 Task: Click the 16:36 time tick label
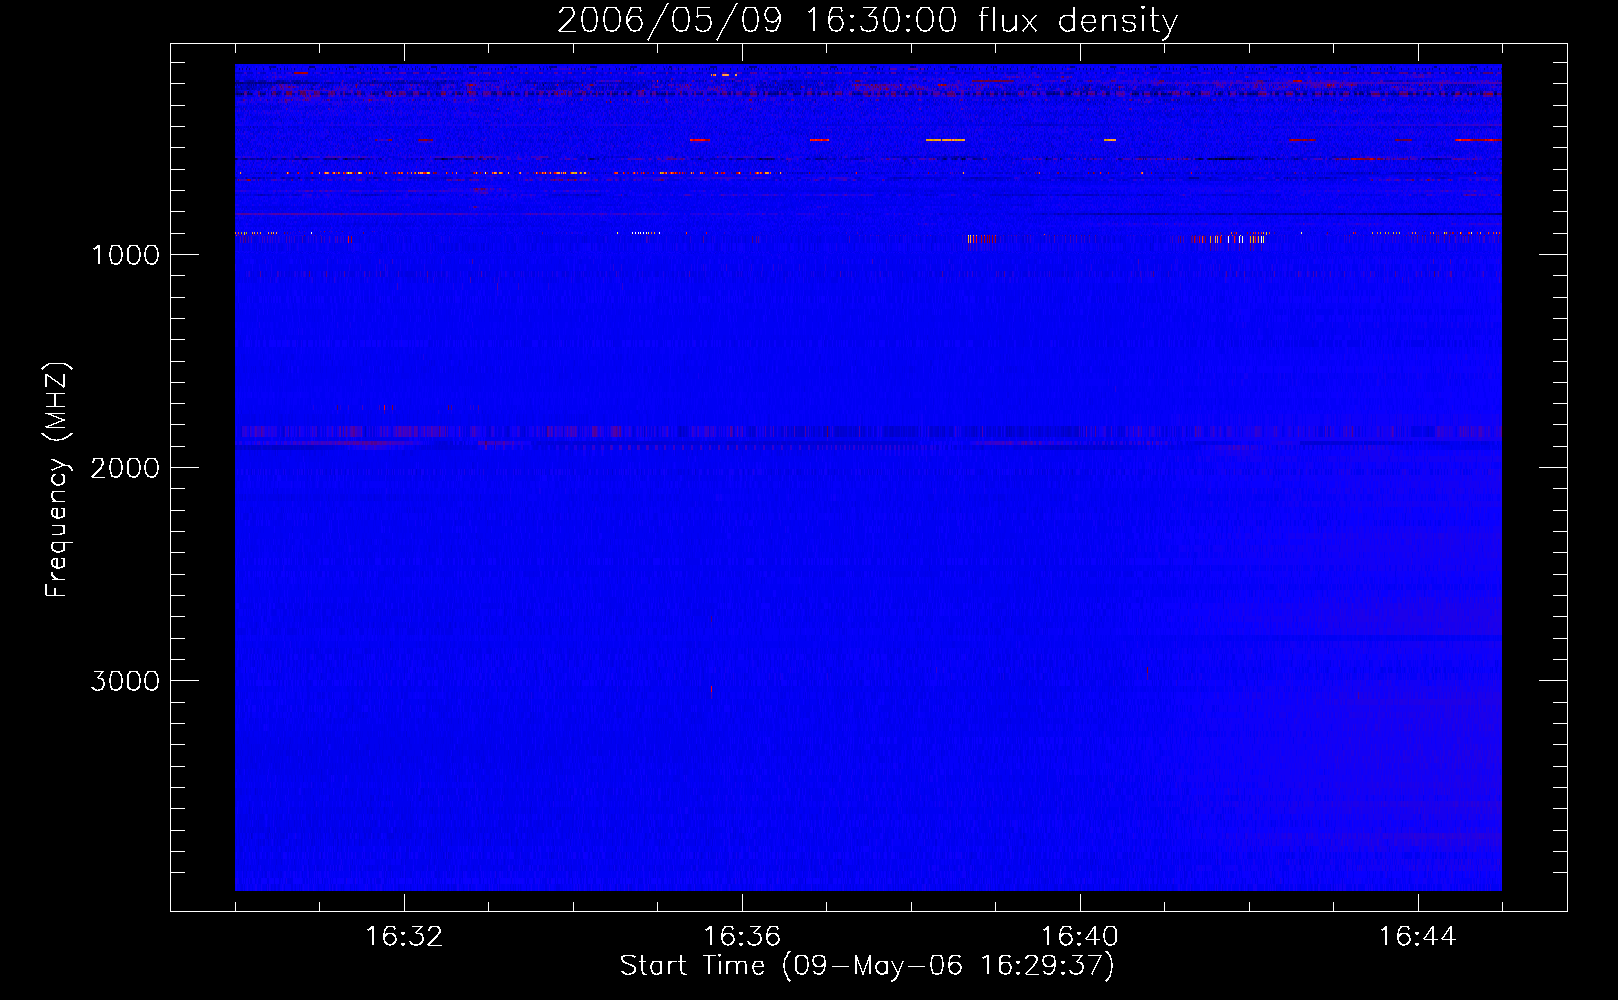[x=742, y=937]
